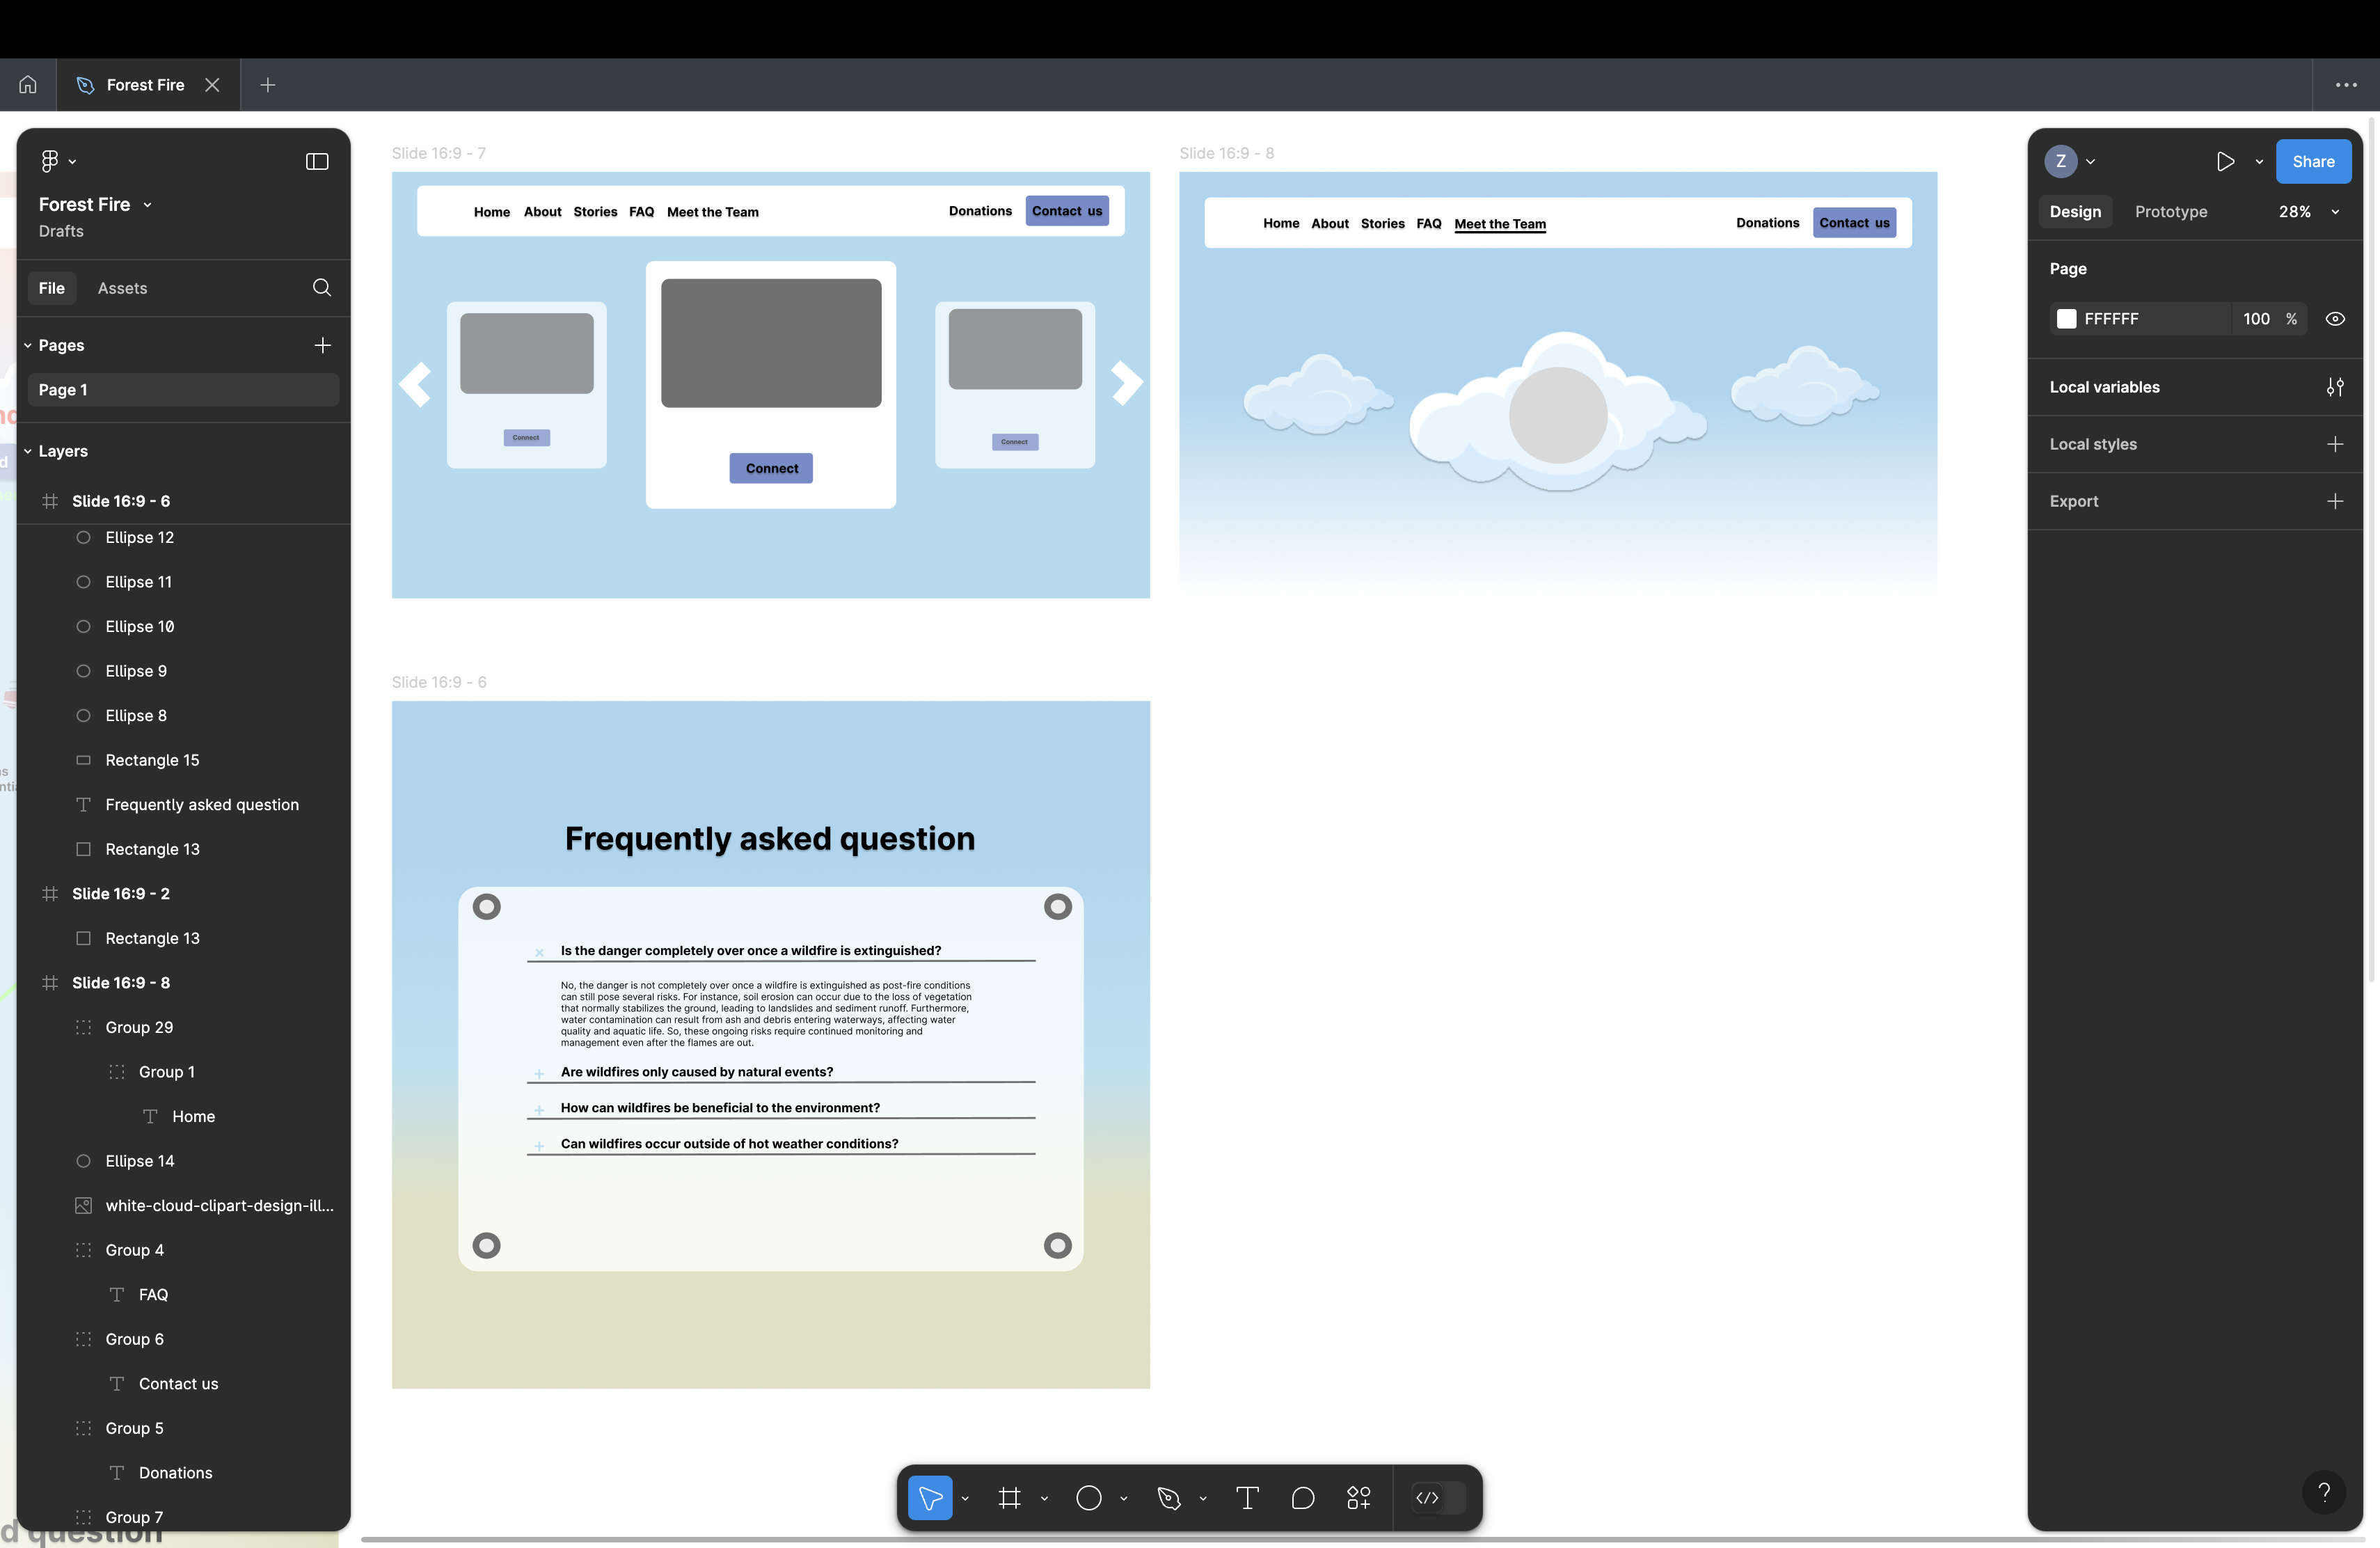The width and height of the screenshot is (2380, 1548).
Task: Select the Frame tool in the toolbar
Action: [1009, 1497]
